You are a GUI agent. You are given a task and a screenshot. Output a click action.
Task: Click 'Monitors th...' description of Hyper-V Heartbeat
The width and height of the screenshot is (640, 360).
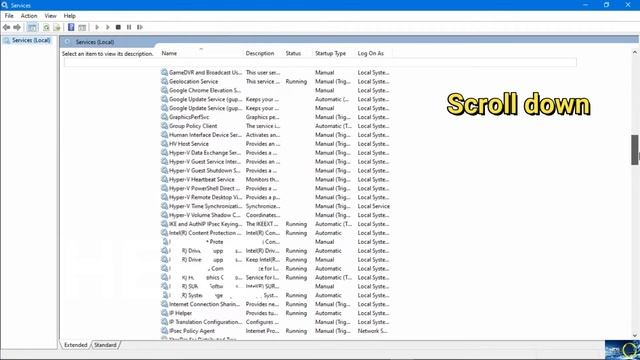pyautogui.click(x=262, y=180)
